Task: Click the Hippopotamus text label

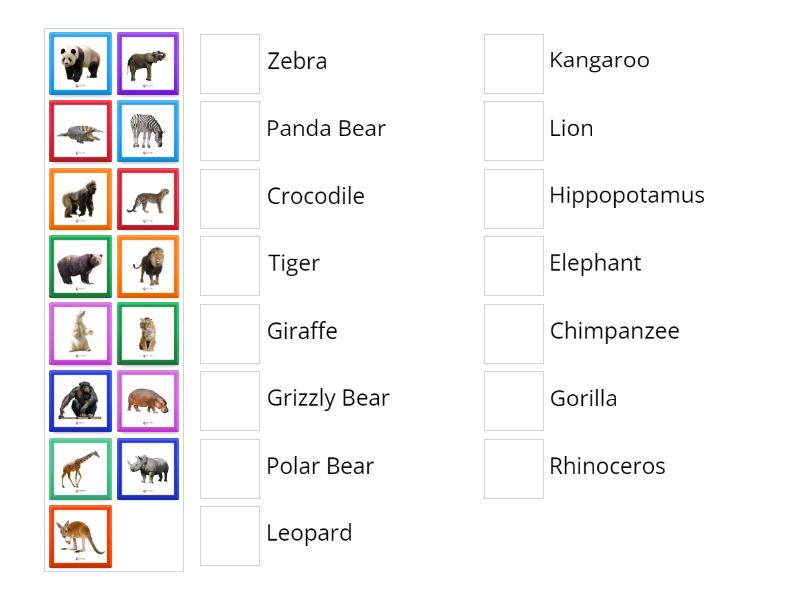Action: pyautogui.click(x=626, y=195)
